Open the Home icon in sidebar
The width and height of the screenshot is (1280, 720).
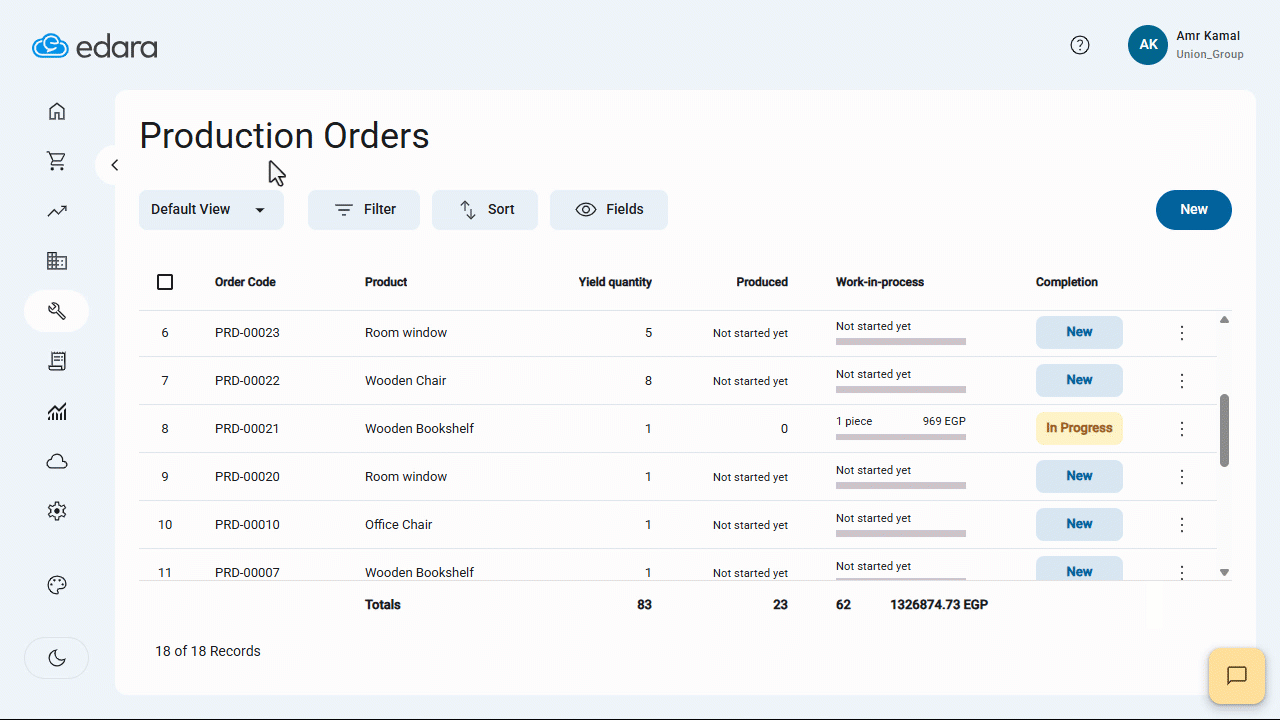point(57,111)
